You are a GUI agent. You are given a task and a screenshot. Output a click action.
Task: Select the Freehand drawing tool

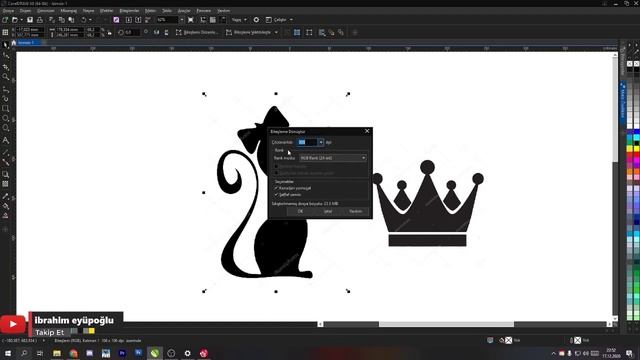point(5,89)
